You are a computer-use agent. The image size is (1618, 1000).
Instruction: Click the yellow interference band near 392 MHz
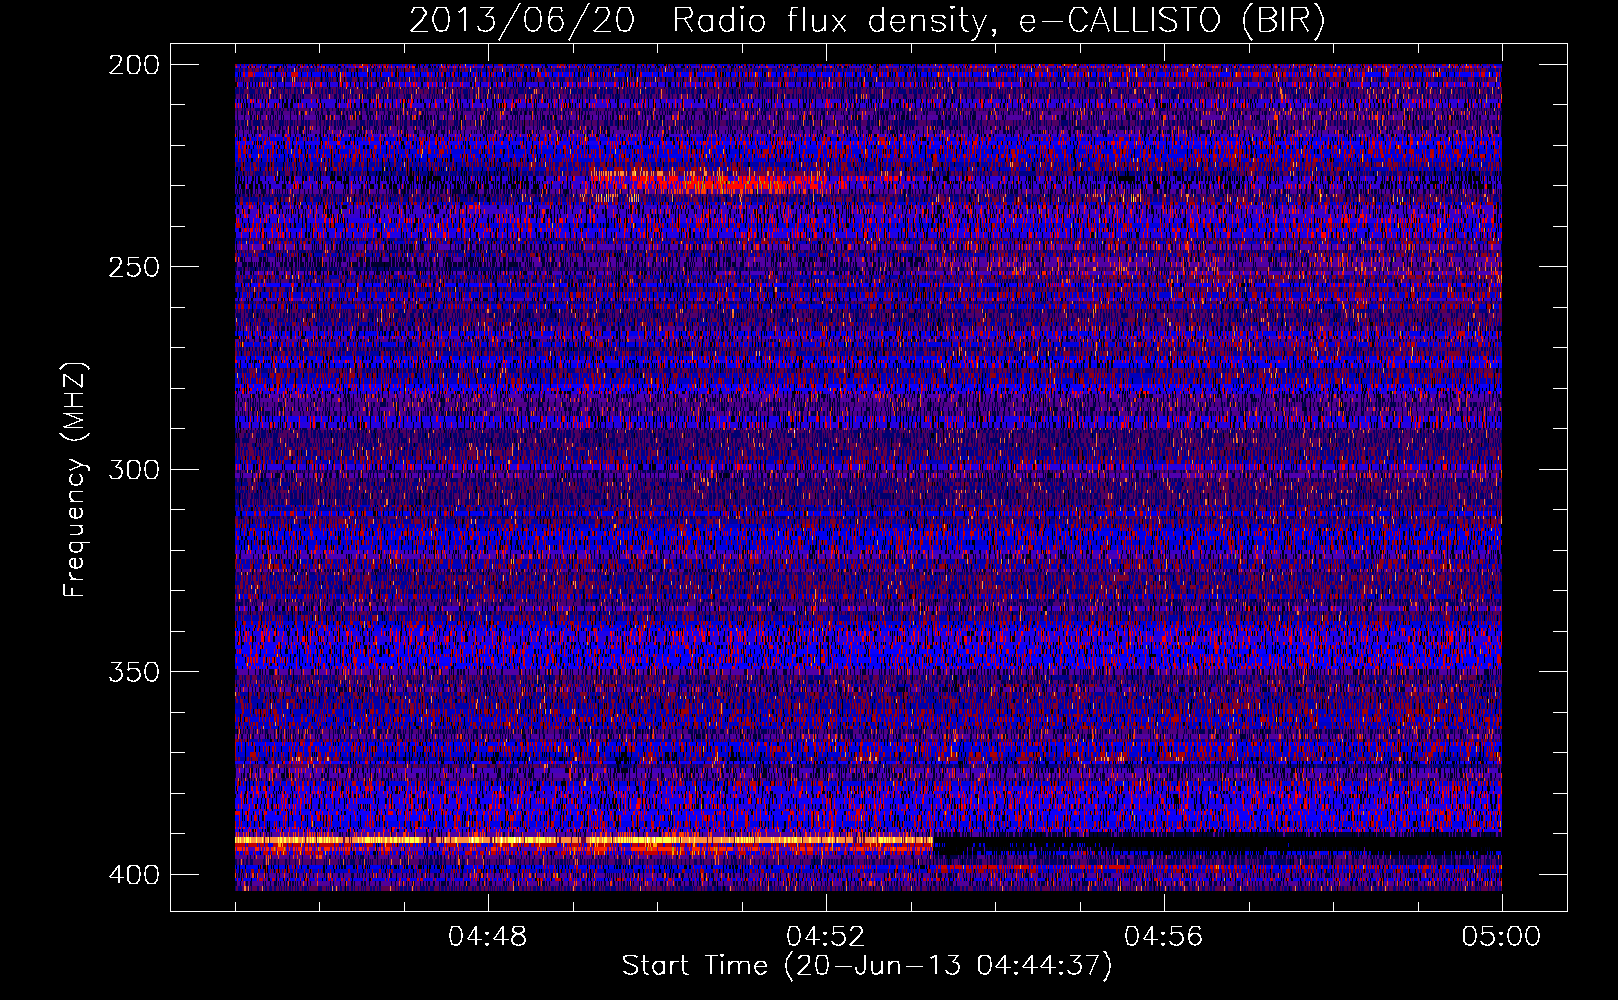click(x=584, y=840)
